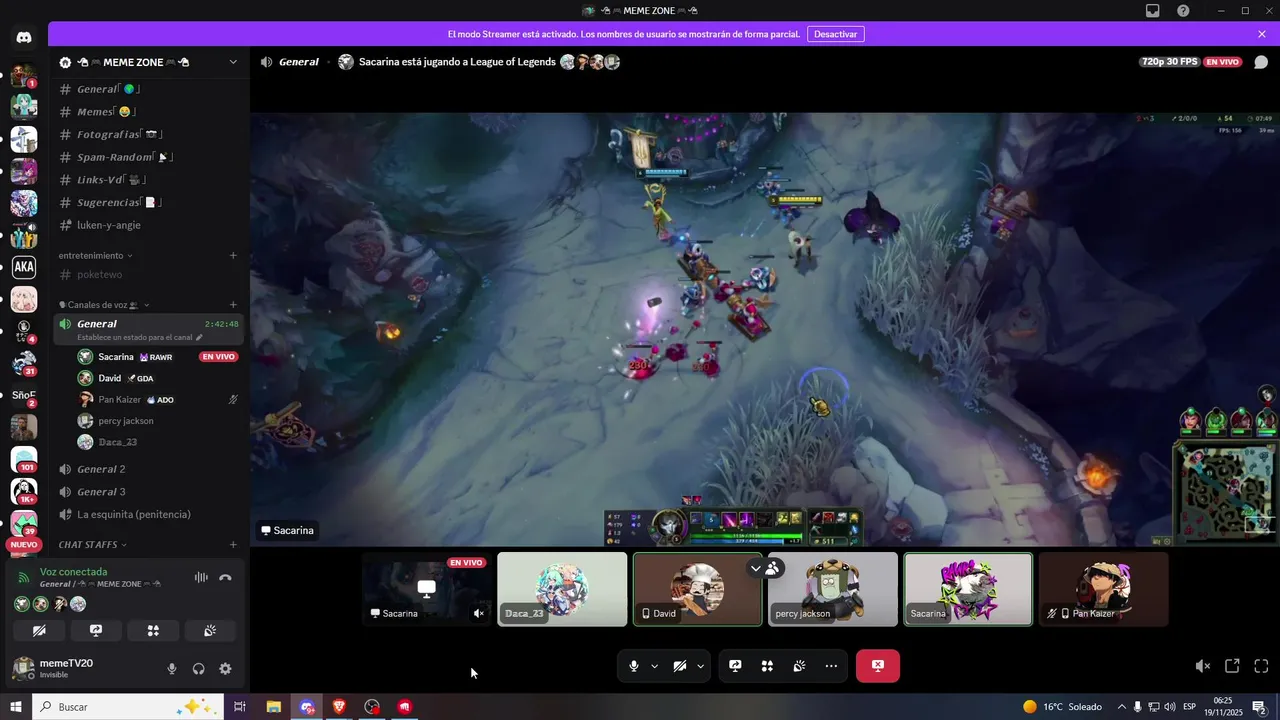Focus the Pan Kaizer video tile
The height and width of the screenshot is (720, 1280).
pyautogui.click(x=1103, y=589)
